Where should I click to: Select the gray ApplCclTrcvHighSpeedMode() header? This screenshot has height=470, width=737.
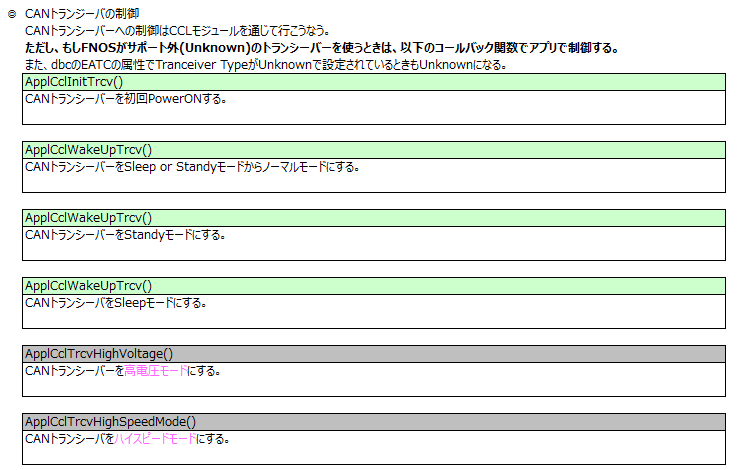tap(374, 422)
